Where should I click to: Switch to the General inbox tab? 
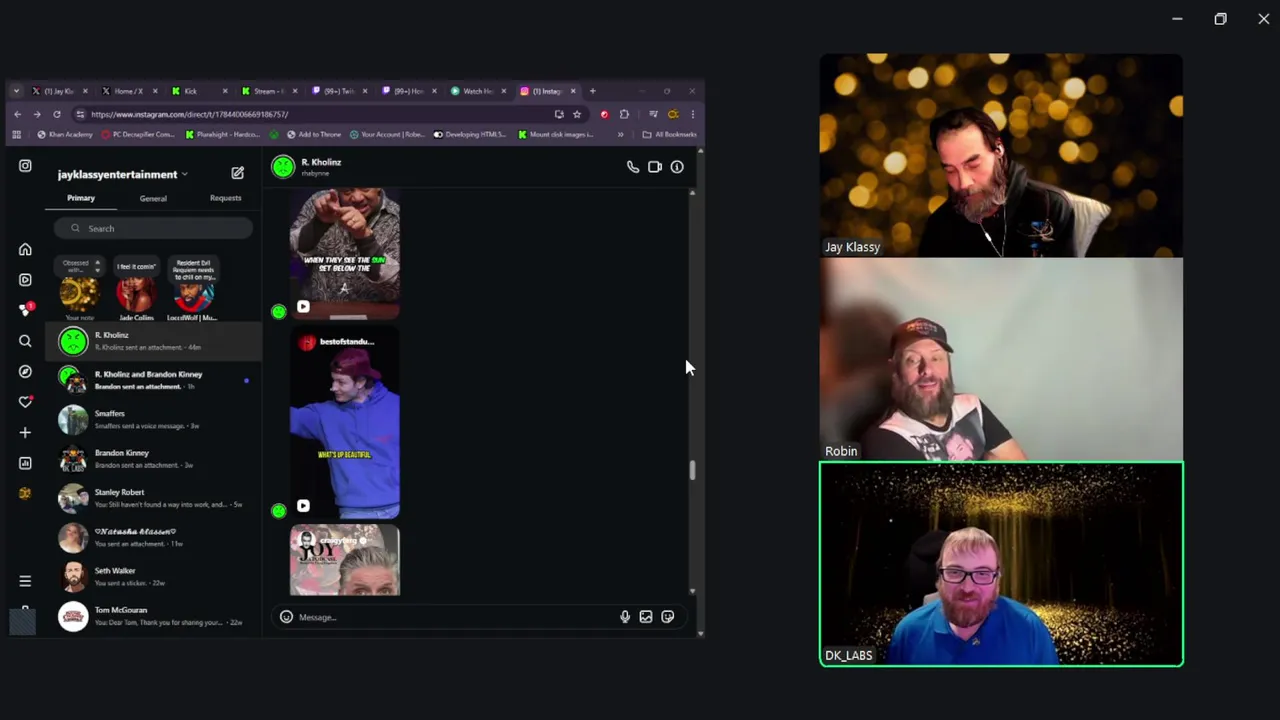click(153, 198)
